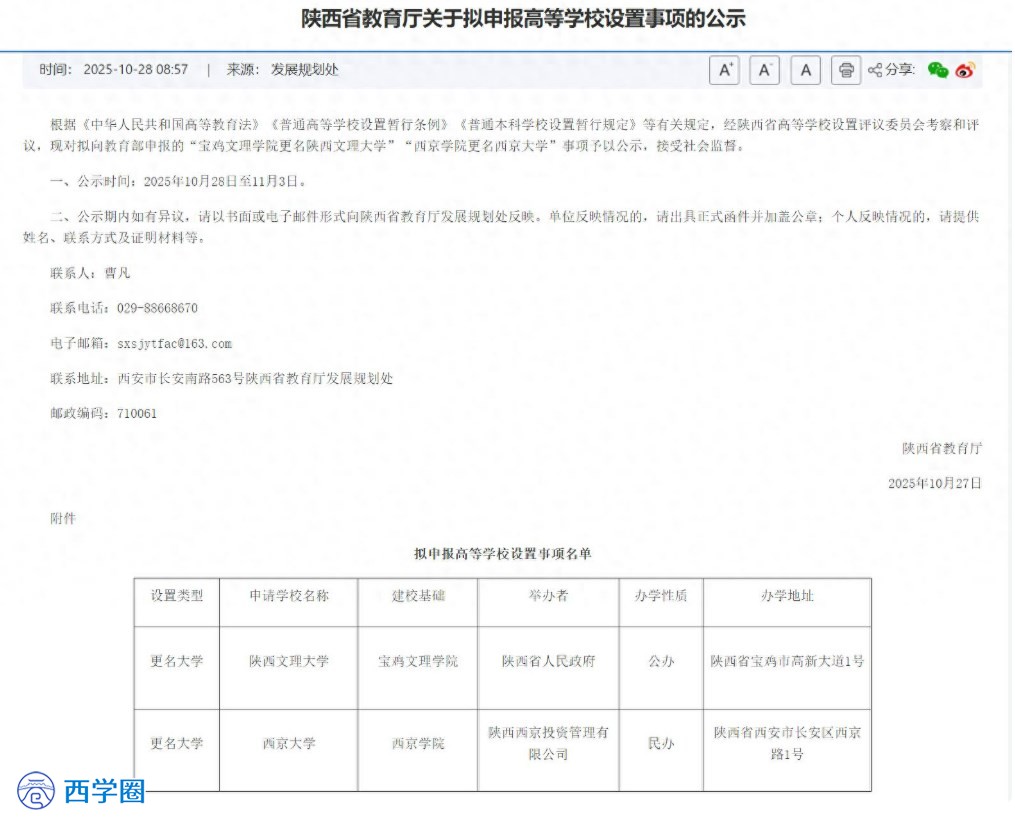Select the 陕西文理大学 table cell
Viewport: 1015px width, 819px height.
click(x=289, y=661)
